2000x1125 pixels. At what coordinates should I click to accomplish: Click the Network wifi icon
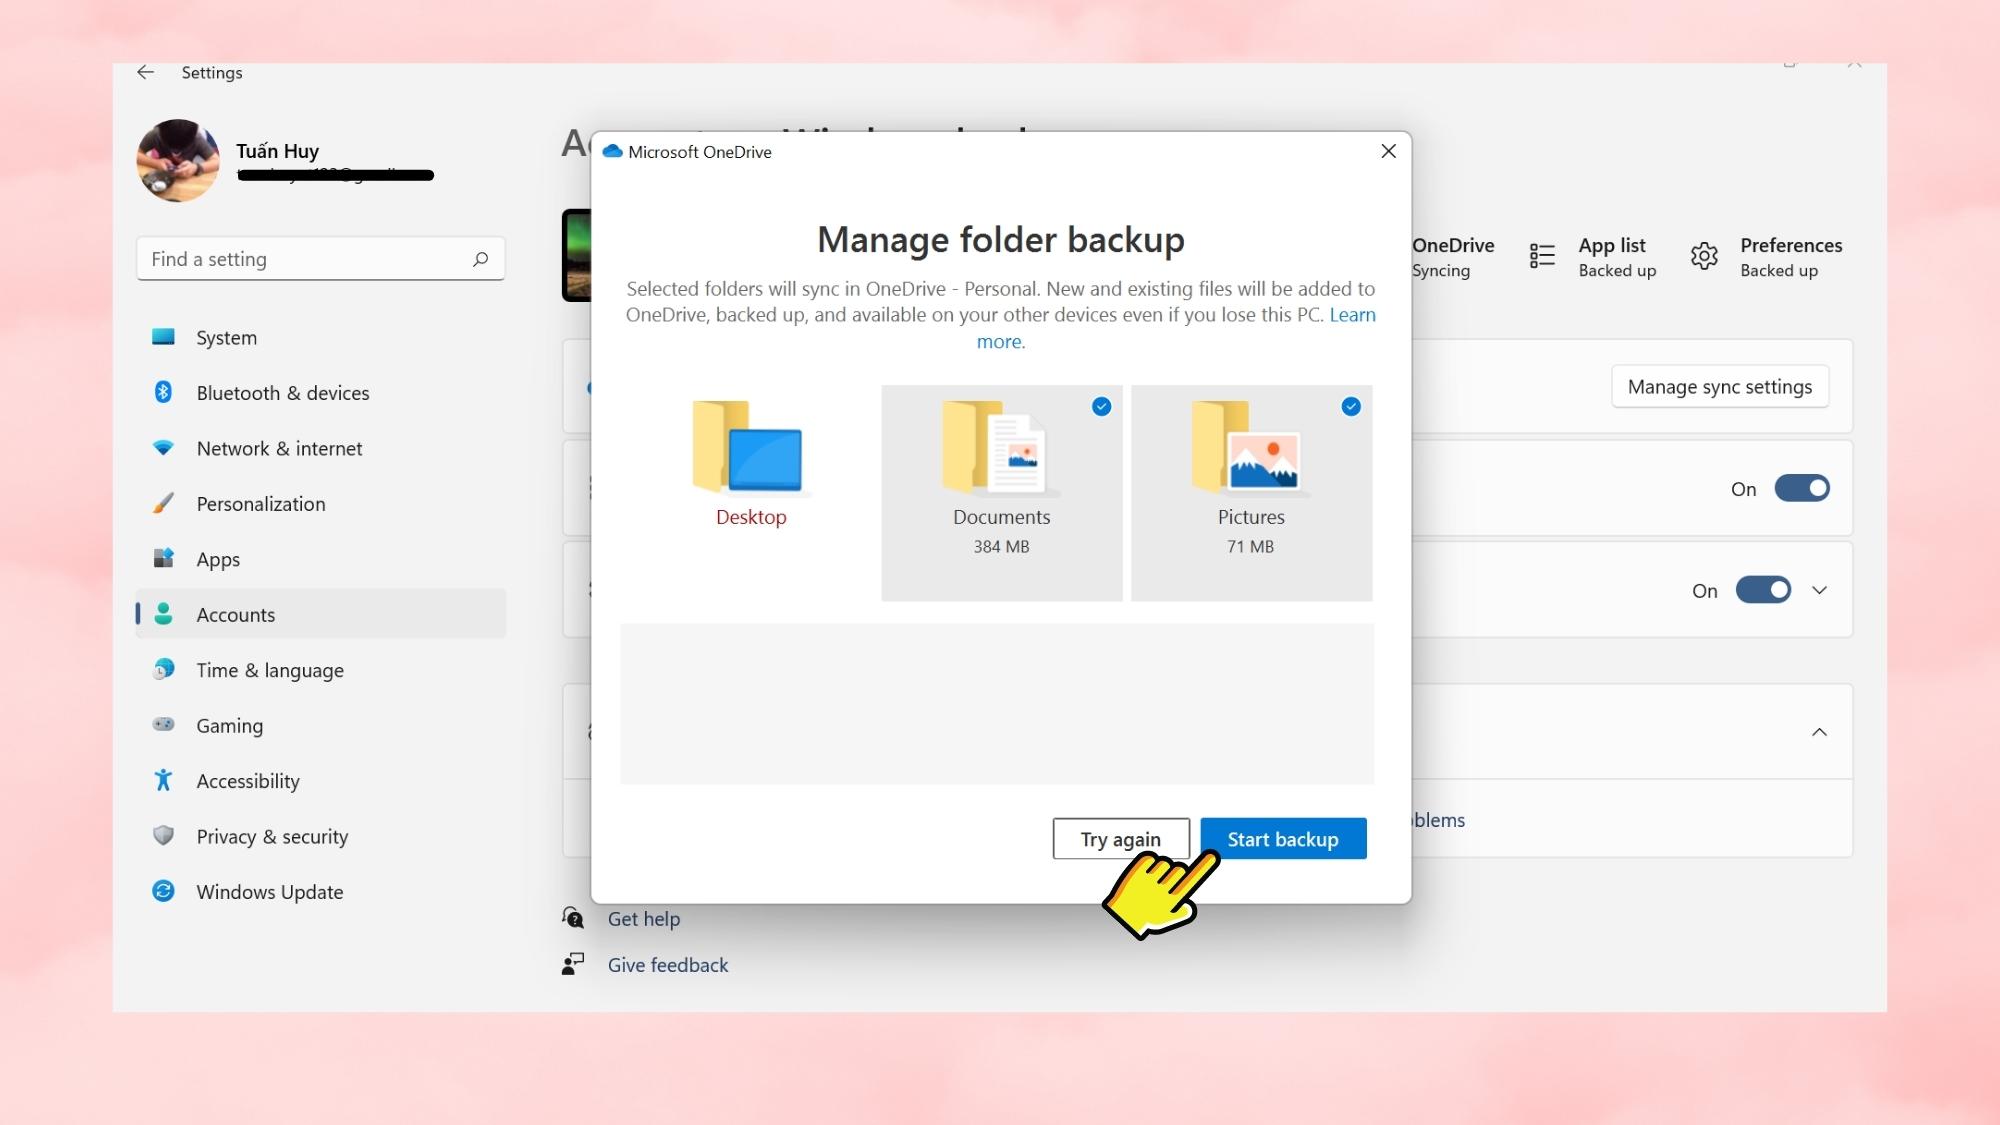coord(163,448)
